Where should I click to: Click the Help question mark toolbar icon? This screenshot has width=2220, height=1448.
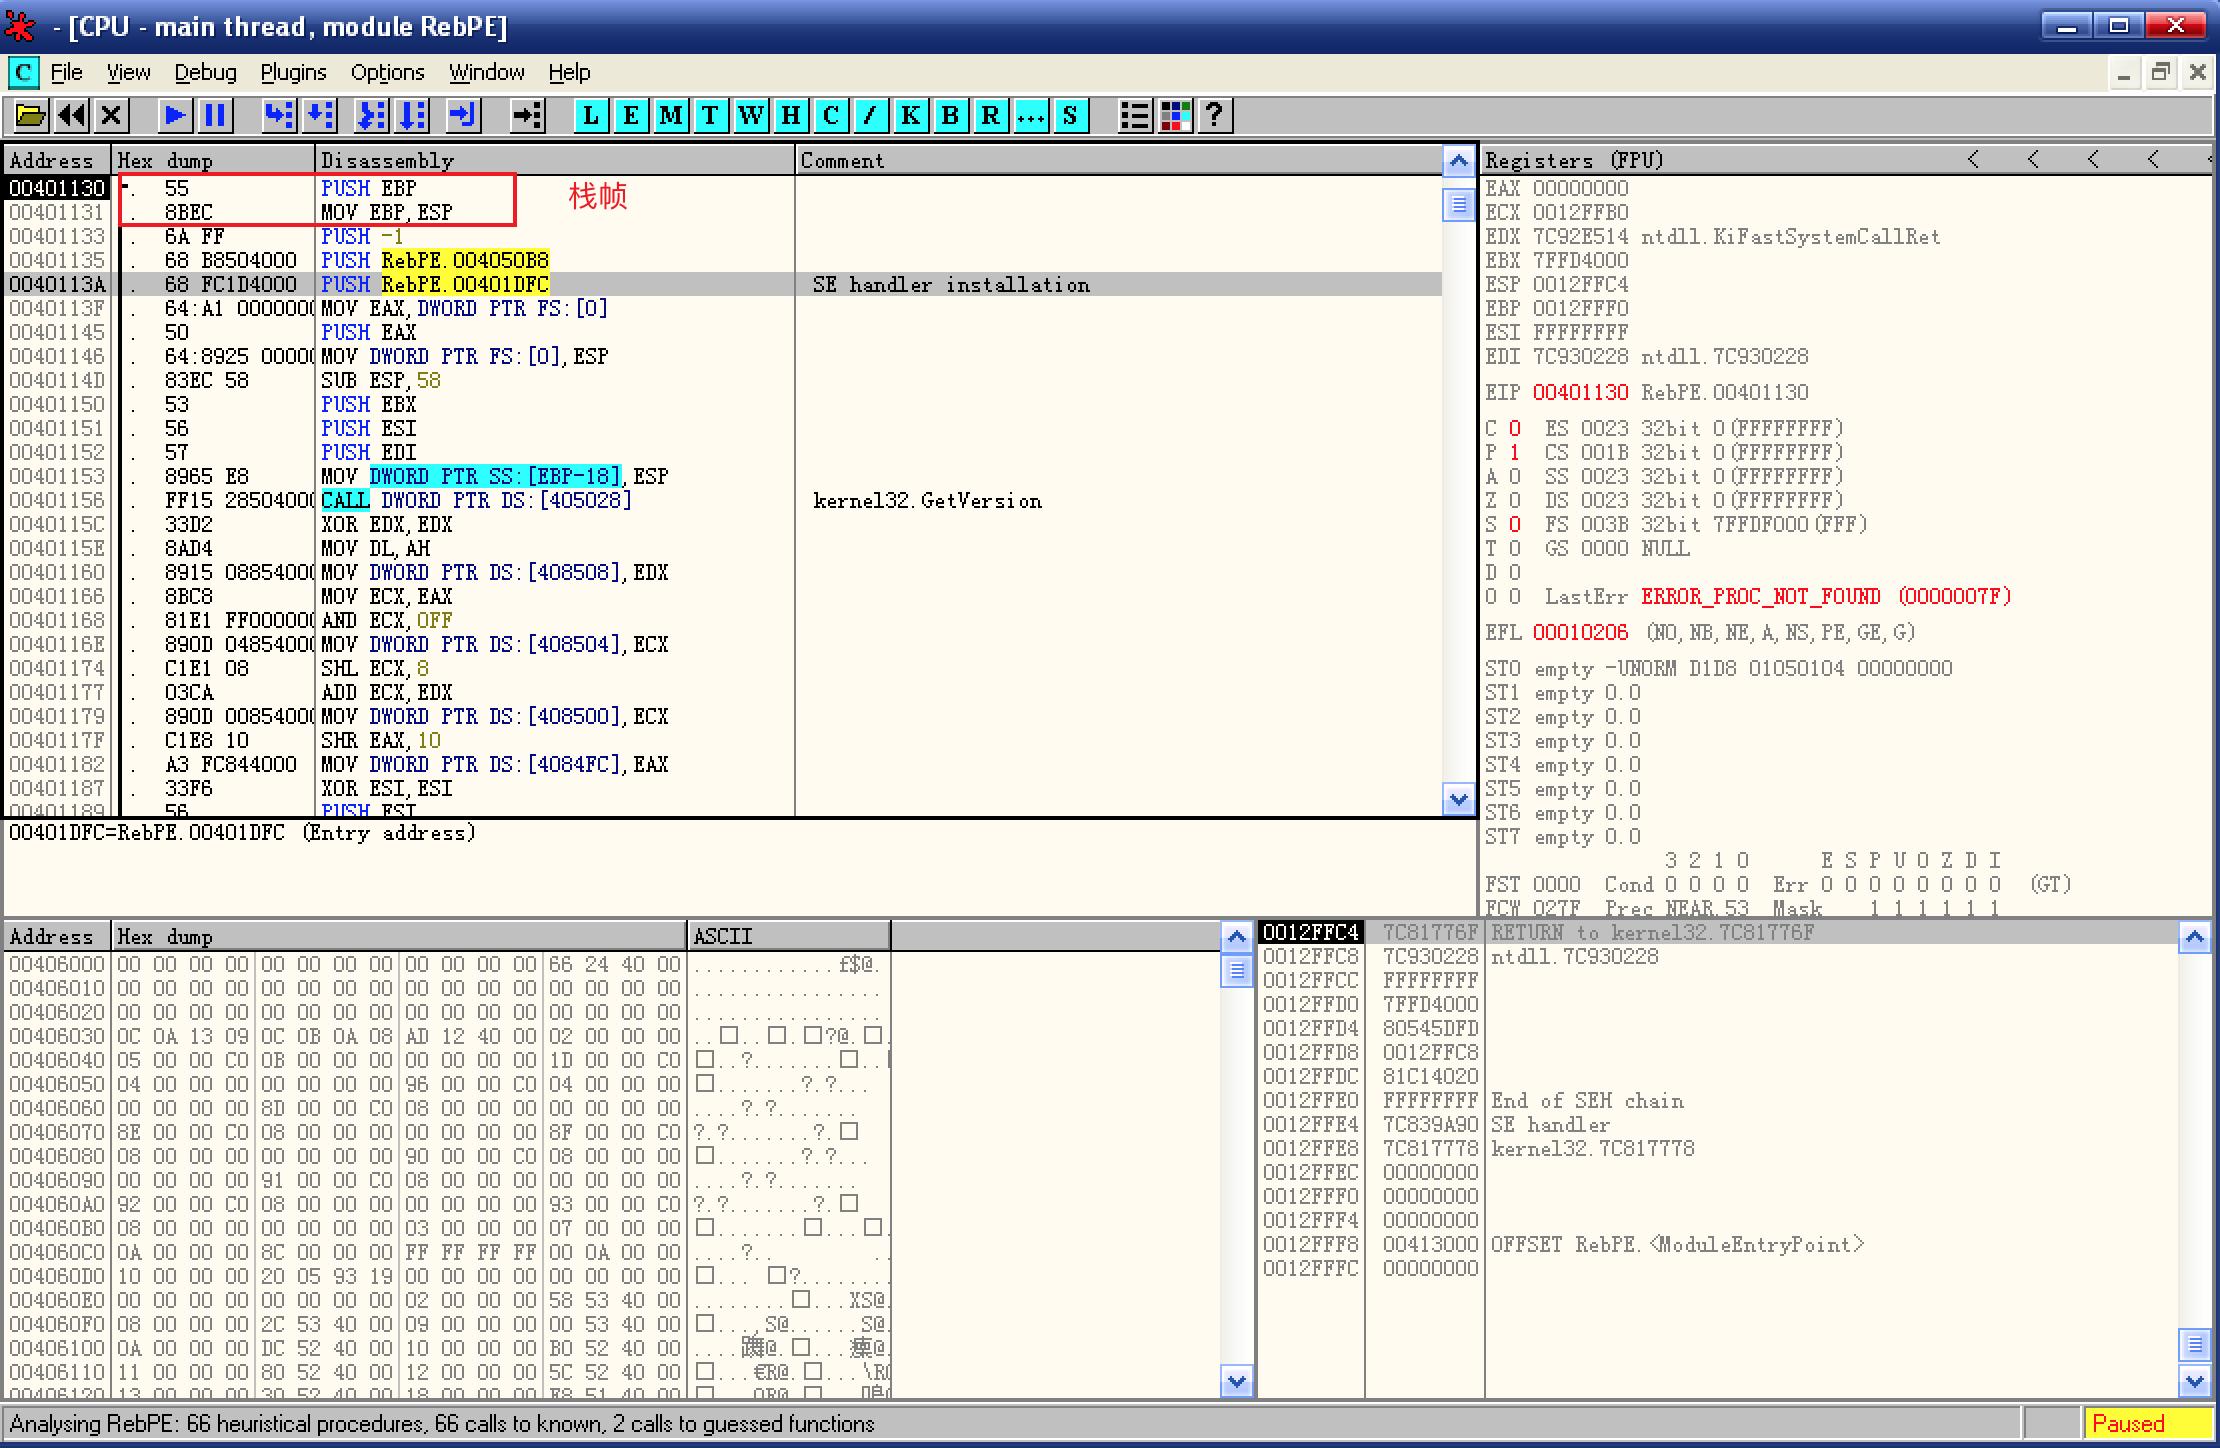pos(1214,116)
